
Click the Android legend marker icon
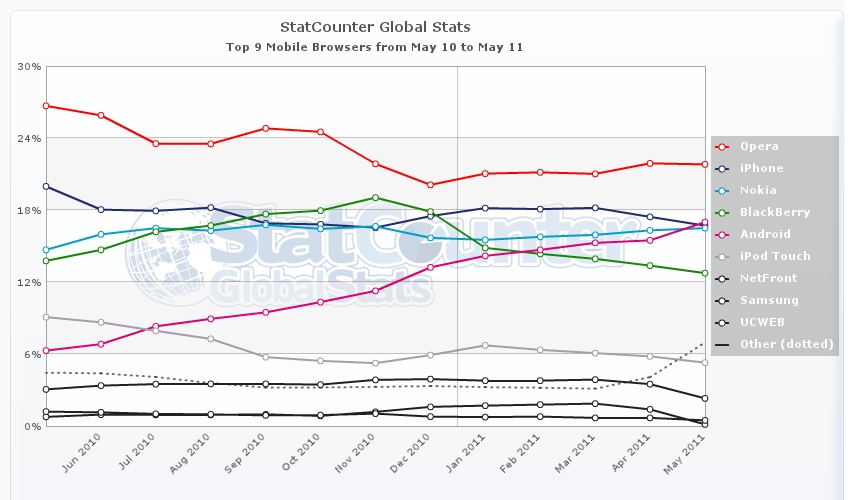[723, 235]
